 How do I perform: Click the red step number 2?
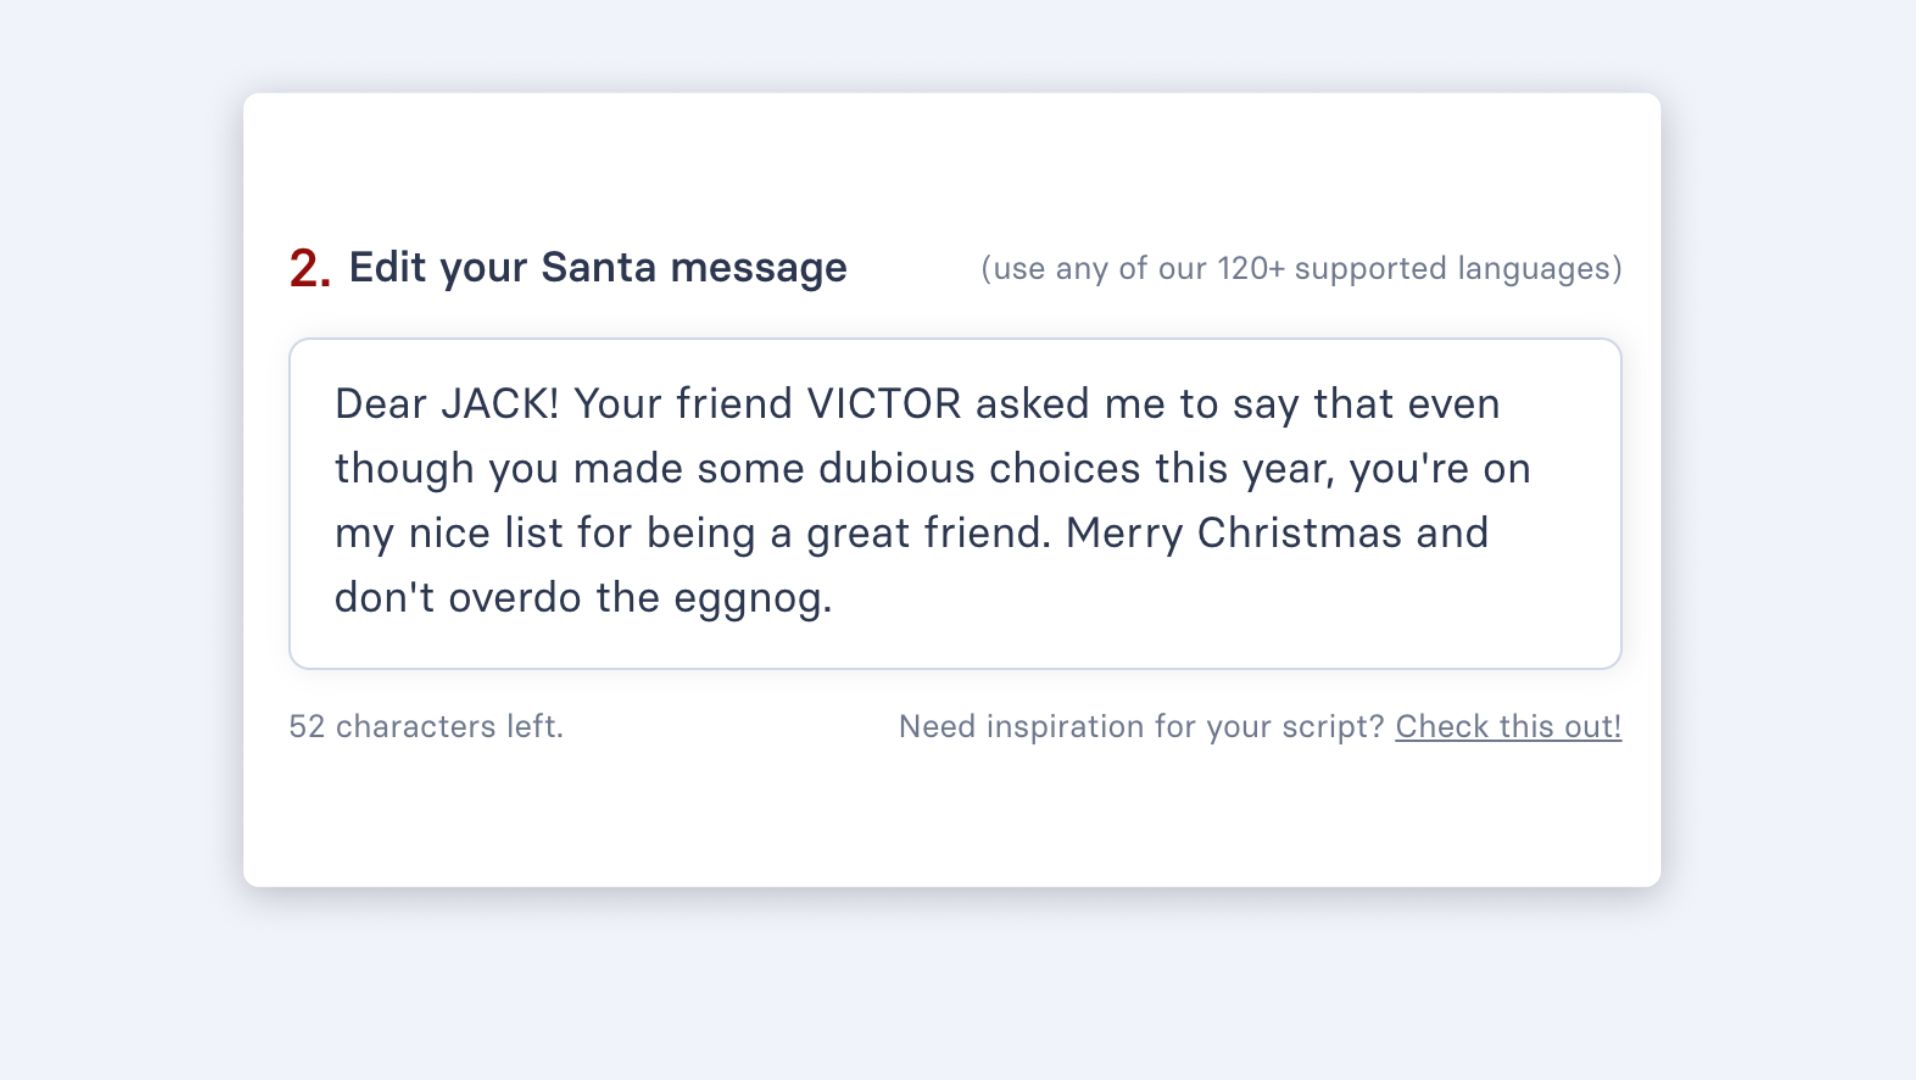click(309, 269)
